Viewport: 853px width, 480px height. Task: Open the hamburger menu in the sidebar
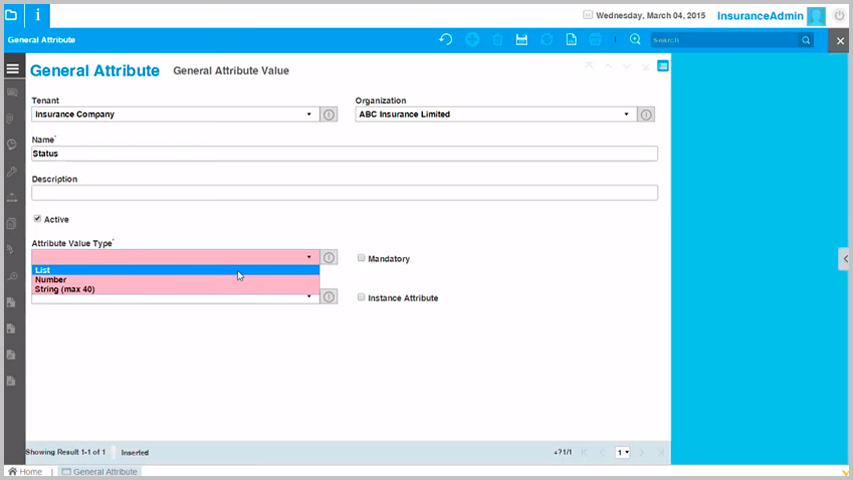point(13,69)
